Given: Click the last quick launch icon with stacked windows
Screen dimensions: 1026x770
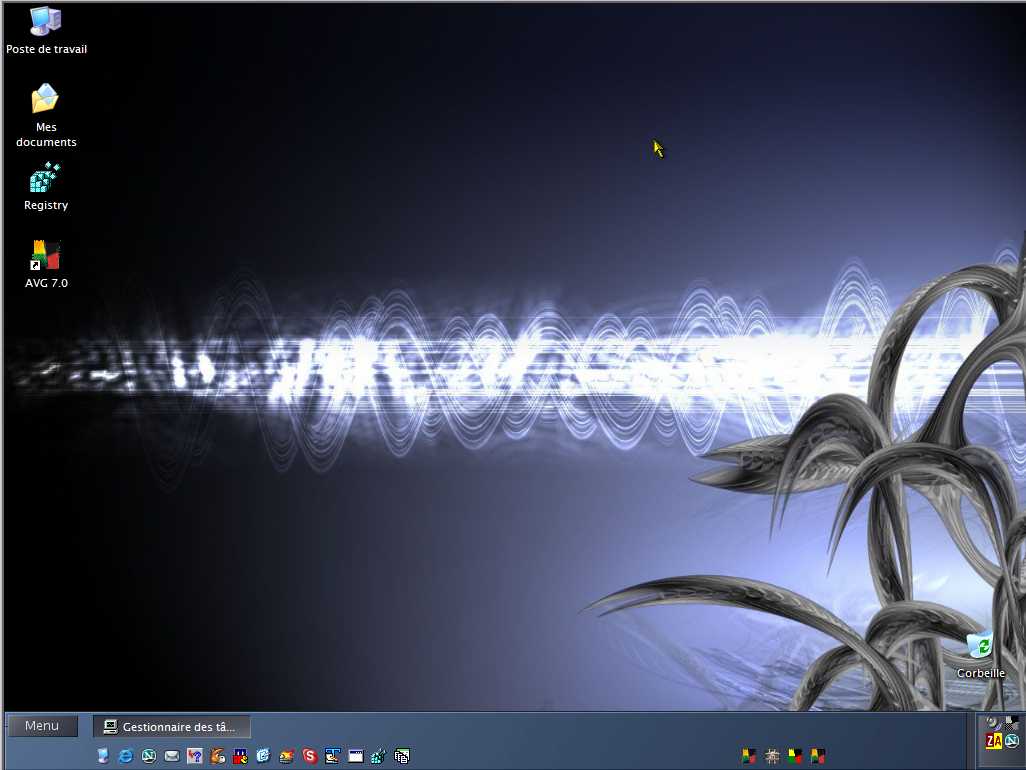Looking at the screenshot, I should point(402,756).
